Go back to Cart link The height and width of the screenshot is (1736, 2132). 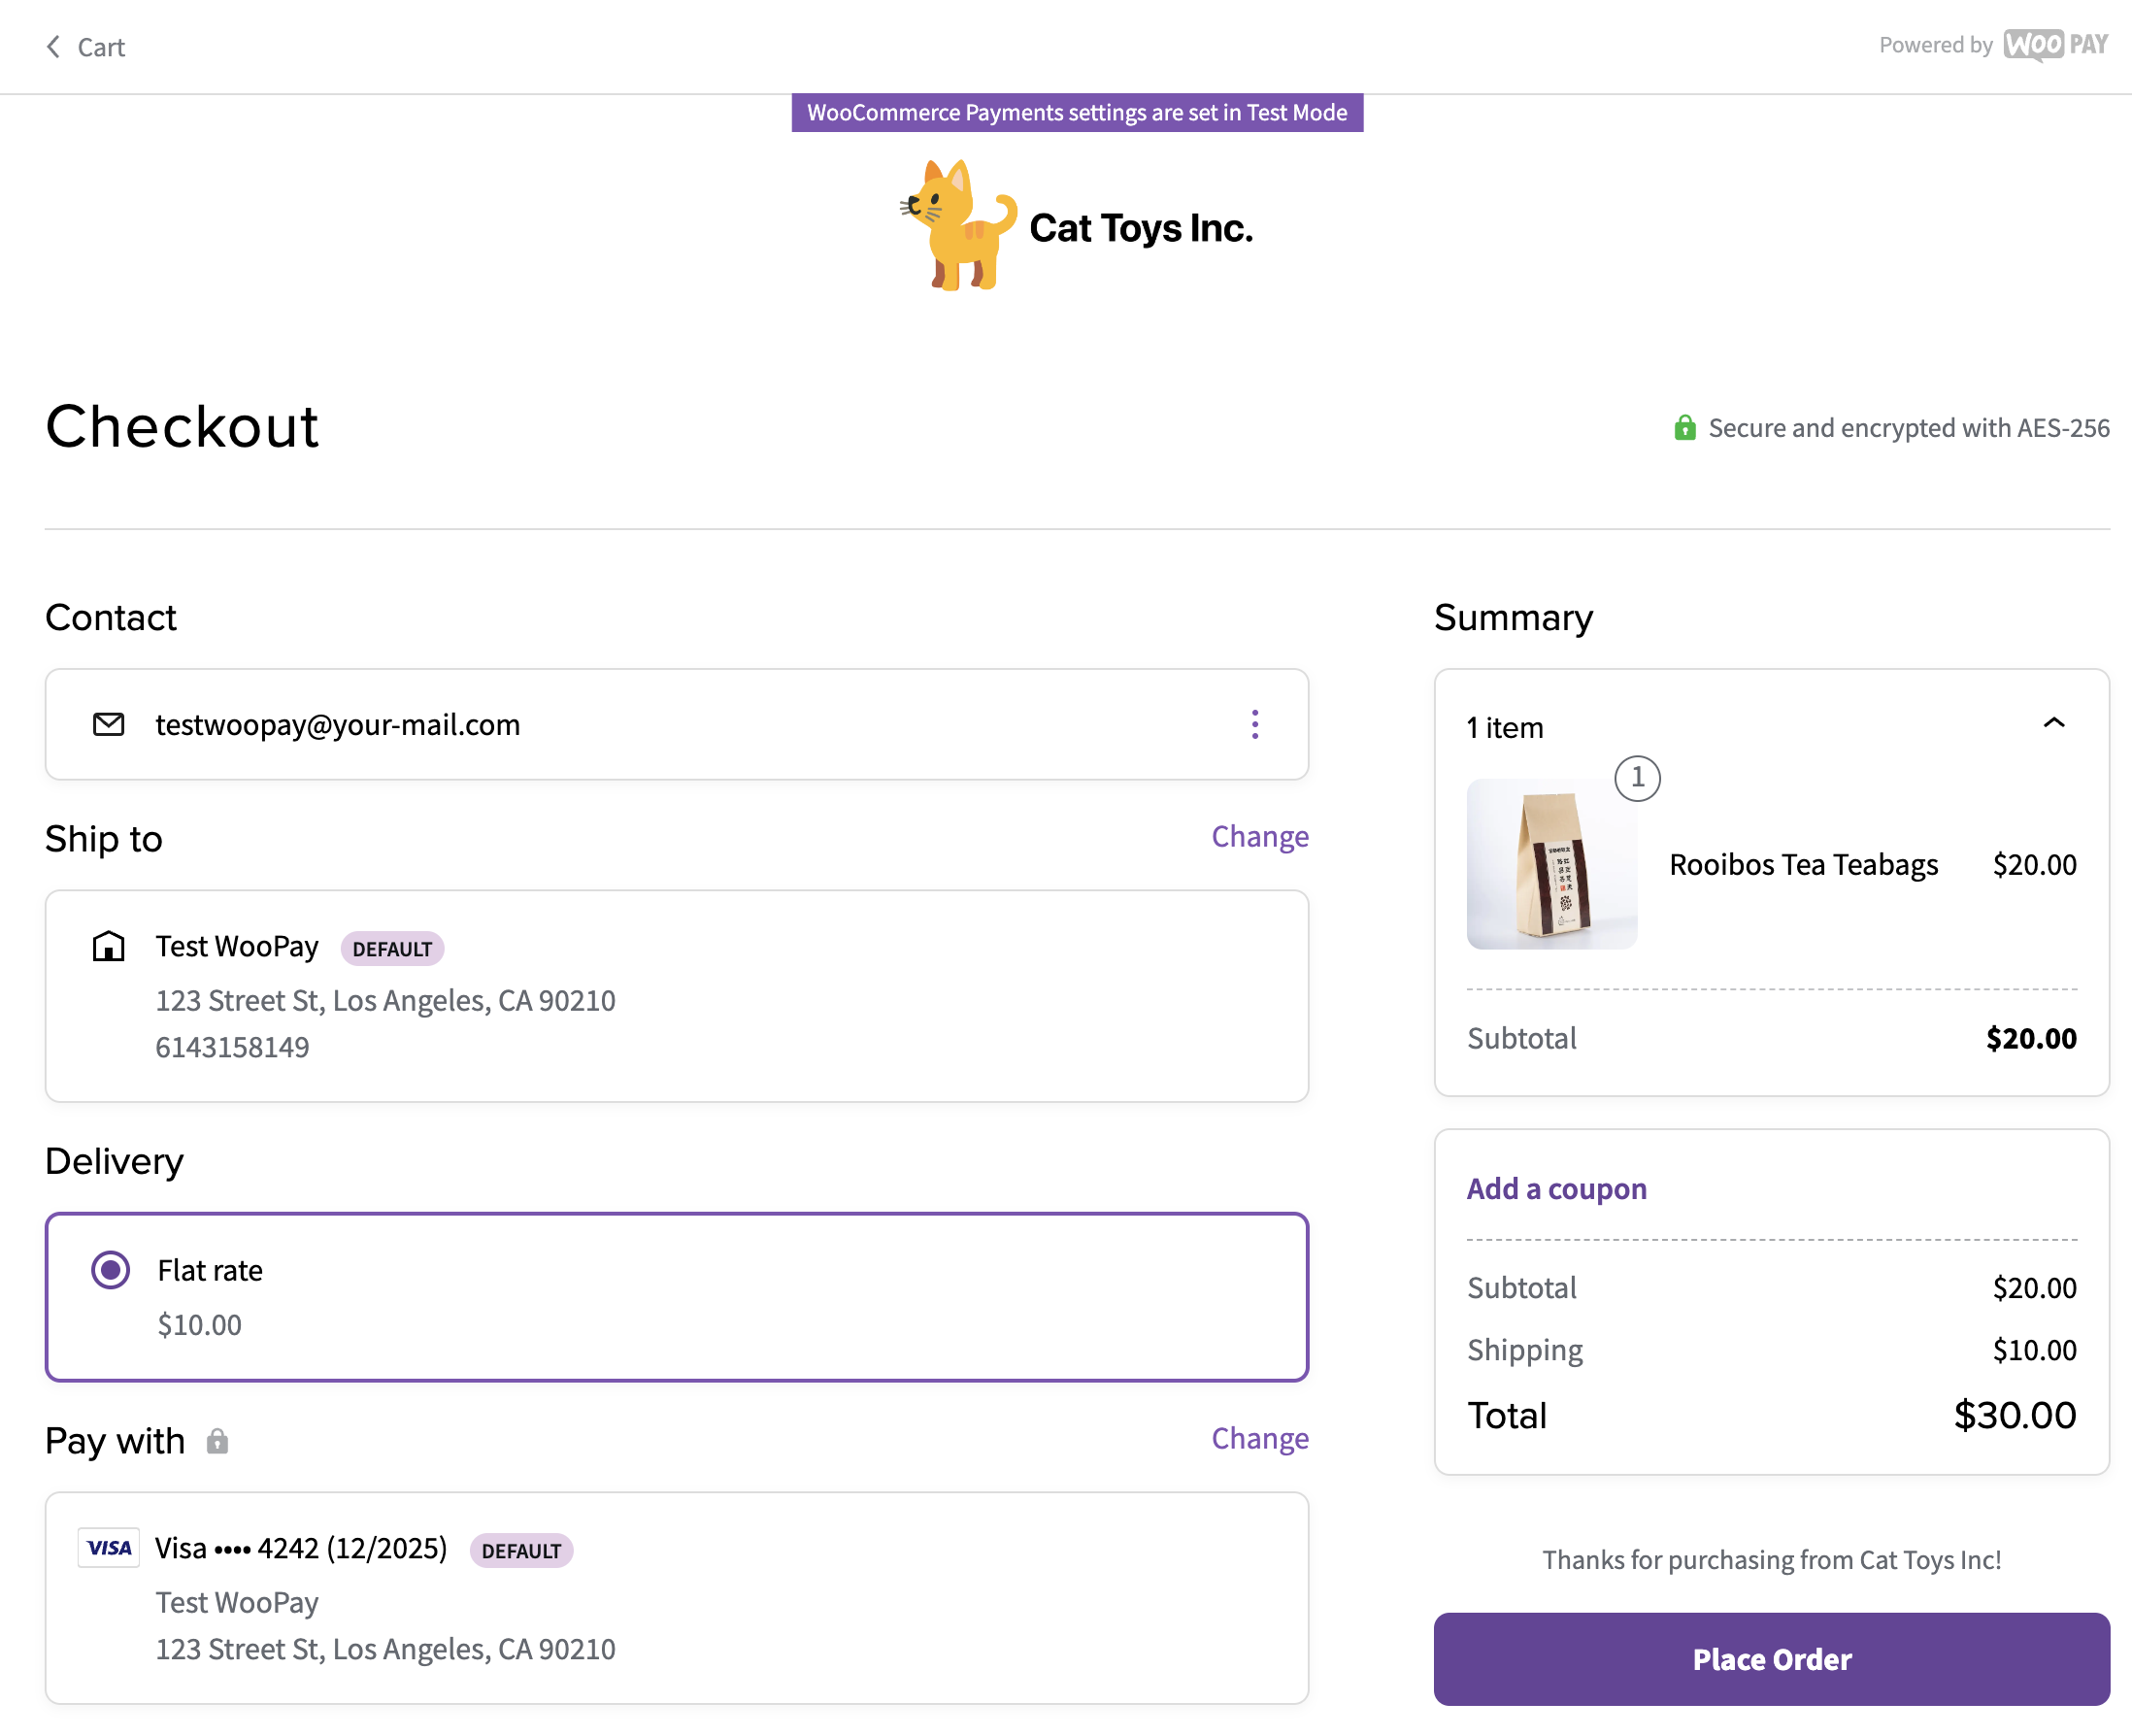[100, 47]
